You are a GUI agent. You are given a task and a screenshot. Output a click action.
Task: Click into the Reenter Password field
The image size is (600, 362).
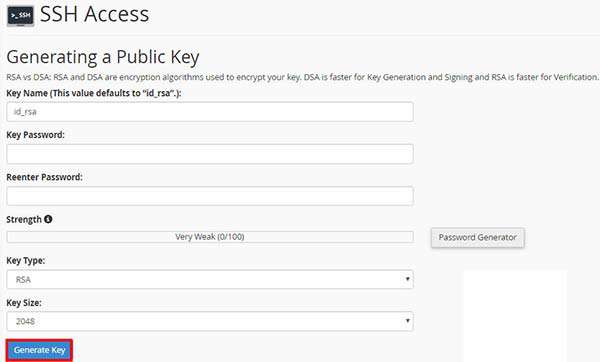click(210, 196)
